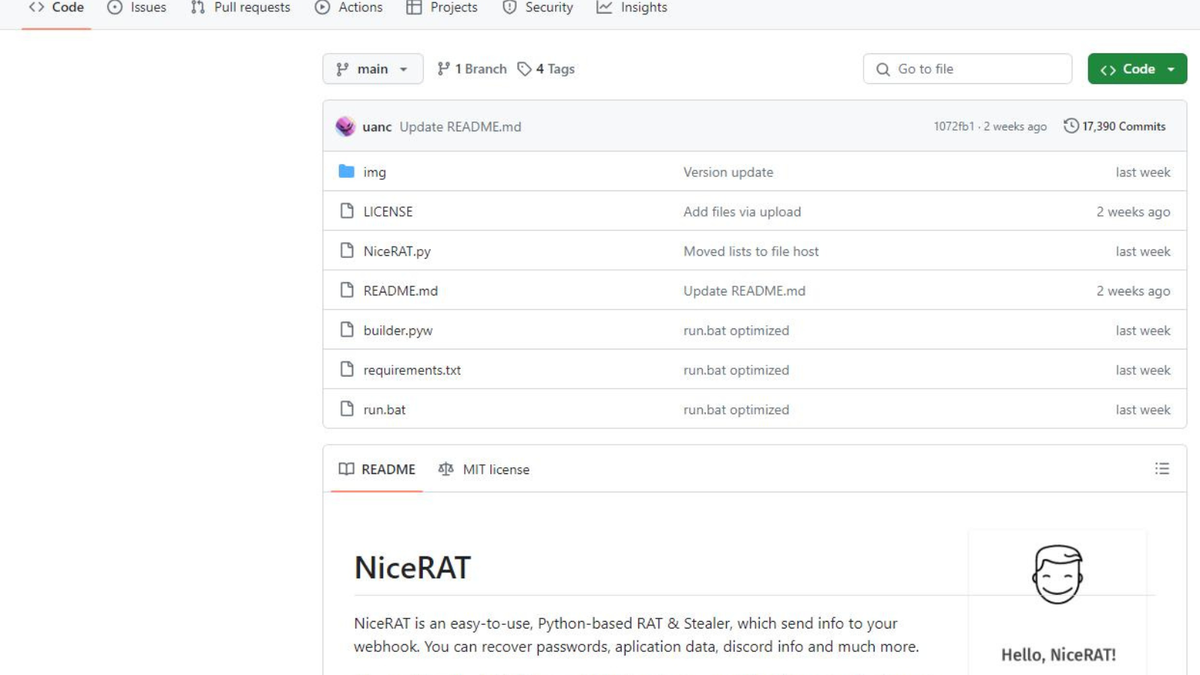Open README outline list icon

click(1161, 469)
